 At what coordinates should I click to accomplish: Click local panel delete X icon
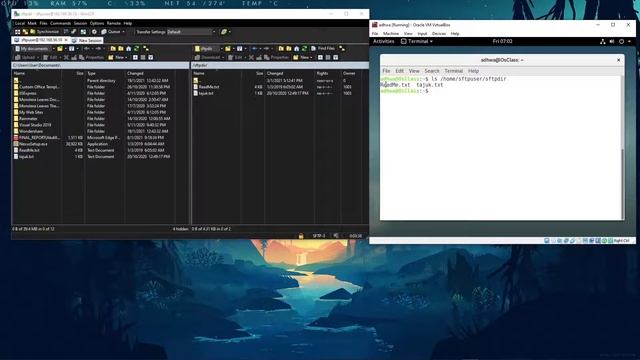click(x=66, y=58)
